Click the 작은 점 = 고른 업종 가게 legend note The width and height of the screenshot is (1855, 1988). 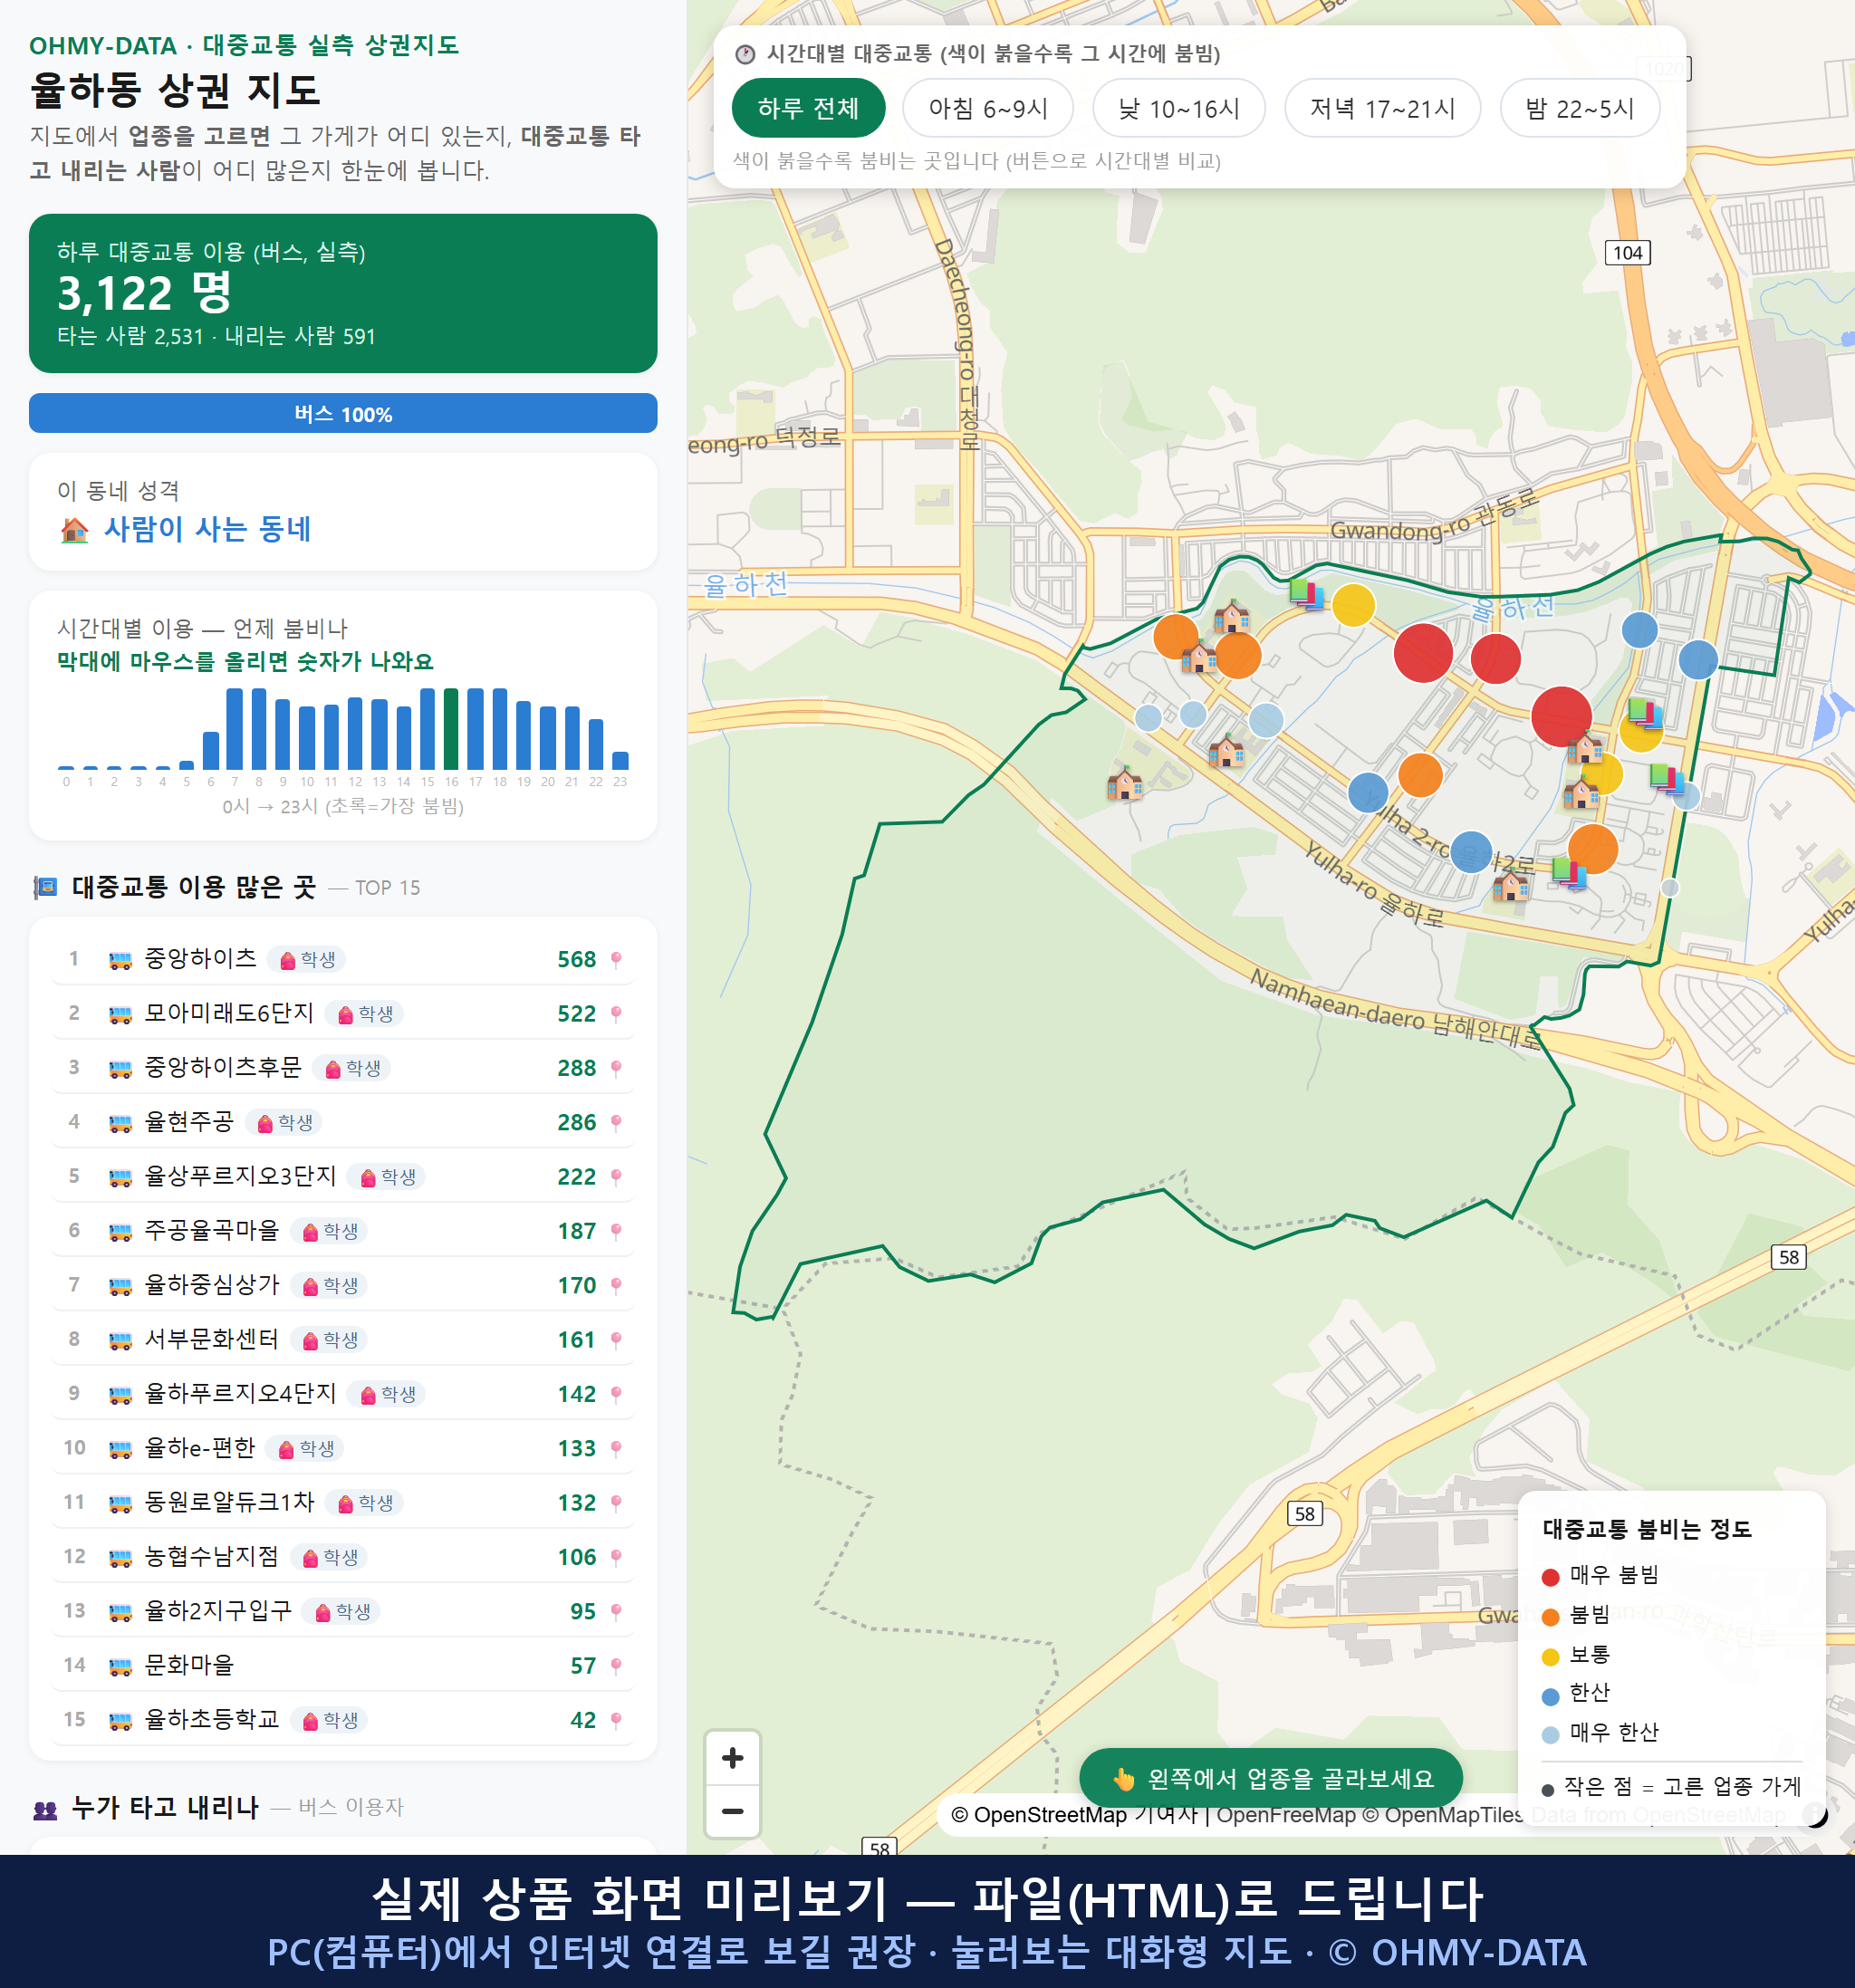1672,1786
